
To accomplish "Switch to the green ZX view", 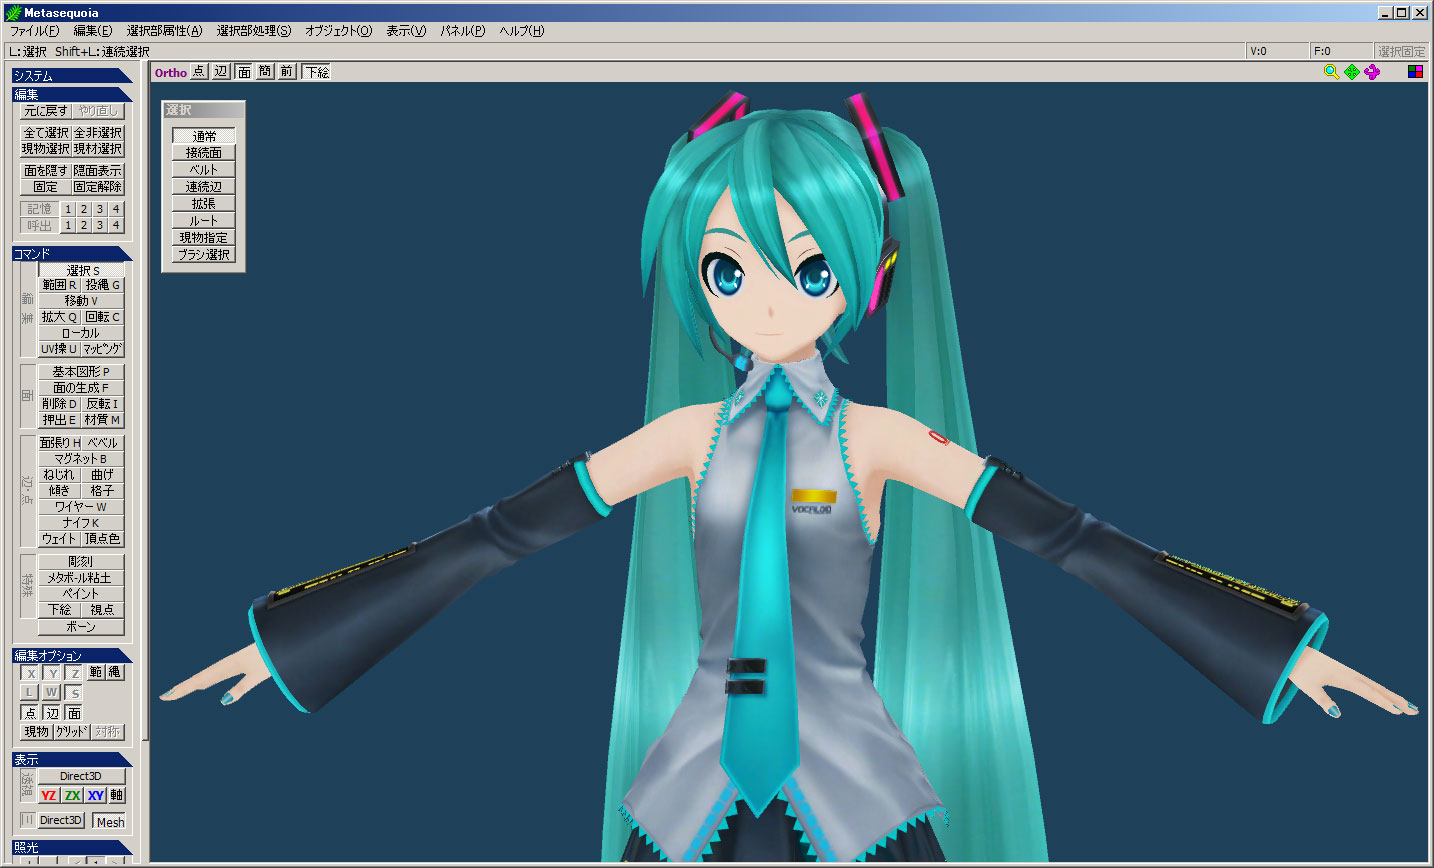I will coord(72,795).
